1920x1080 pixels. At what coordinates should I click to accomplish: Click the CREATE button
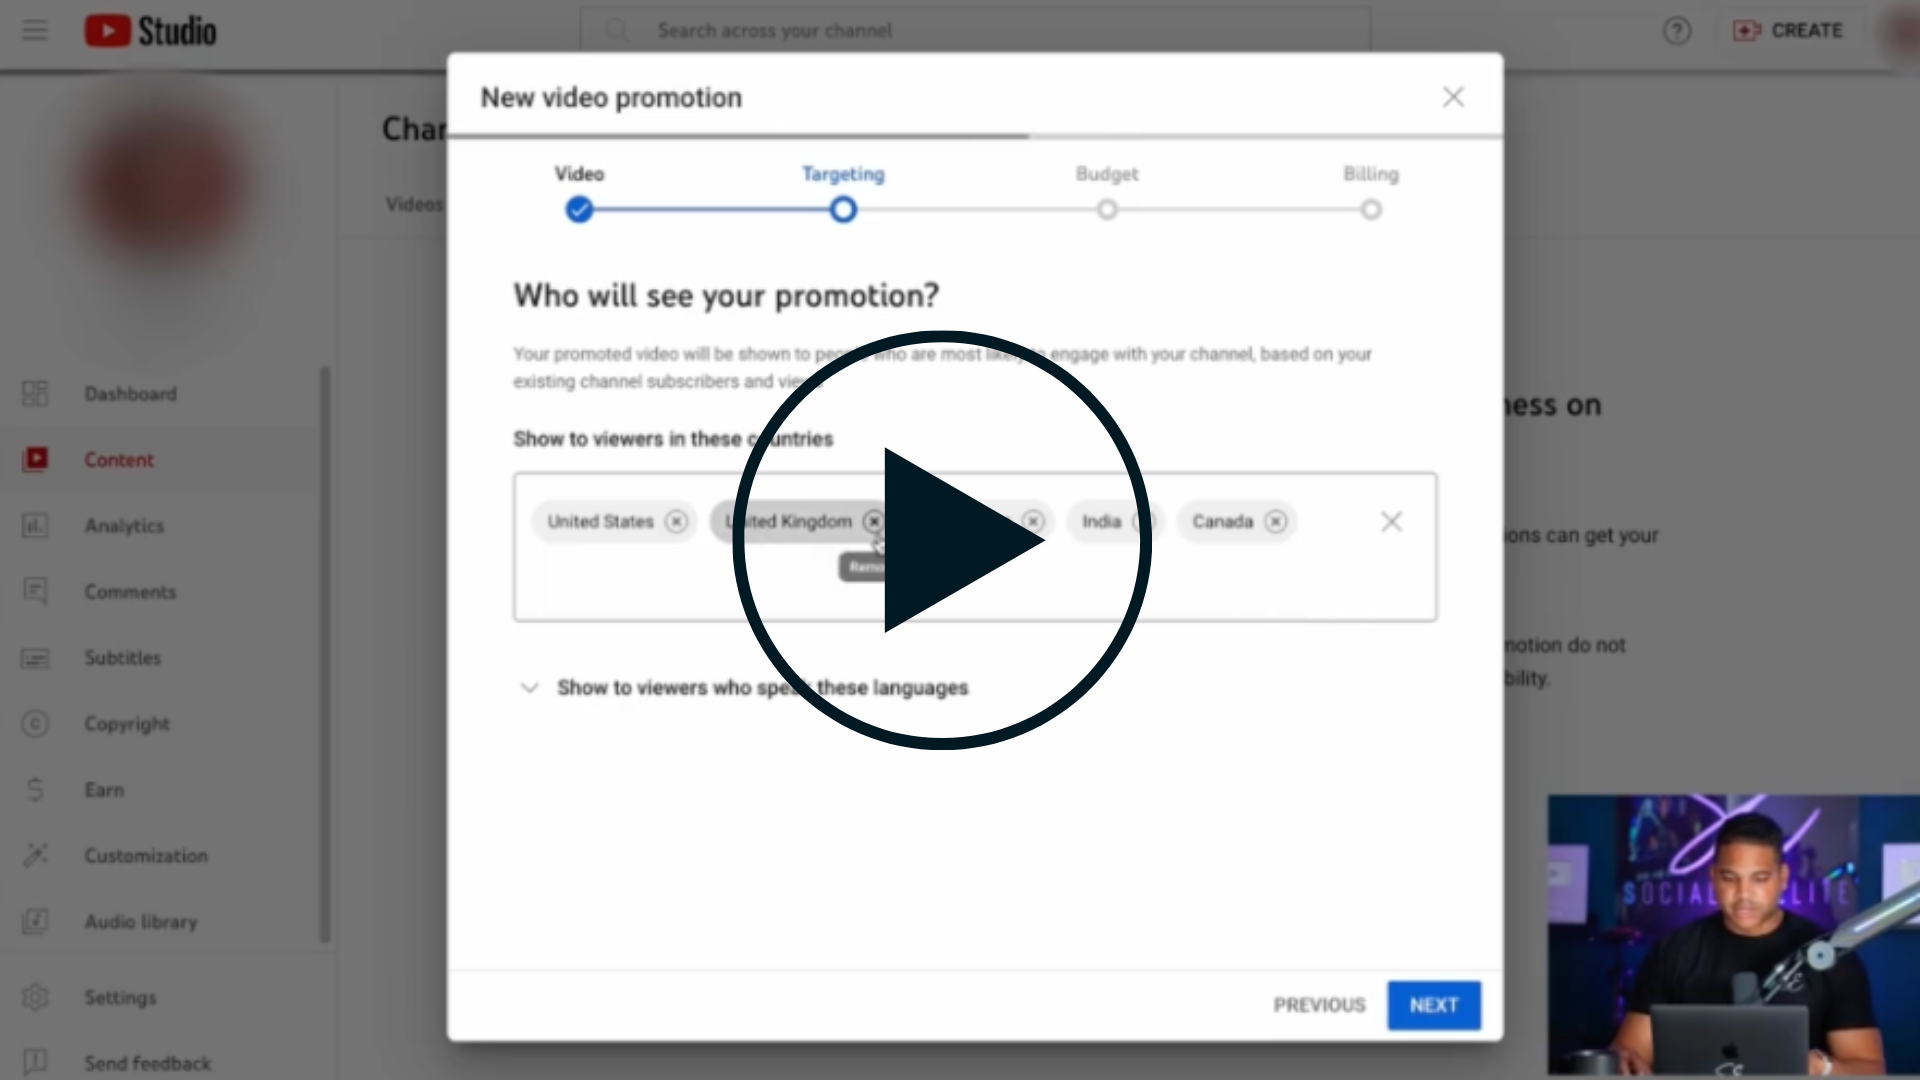1788,31
